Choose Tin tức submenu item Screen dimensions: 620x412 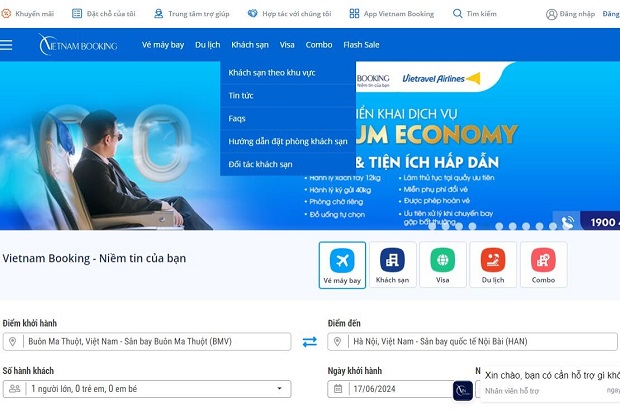288,96
